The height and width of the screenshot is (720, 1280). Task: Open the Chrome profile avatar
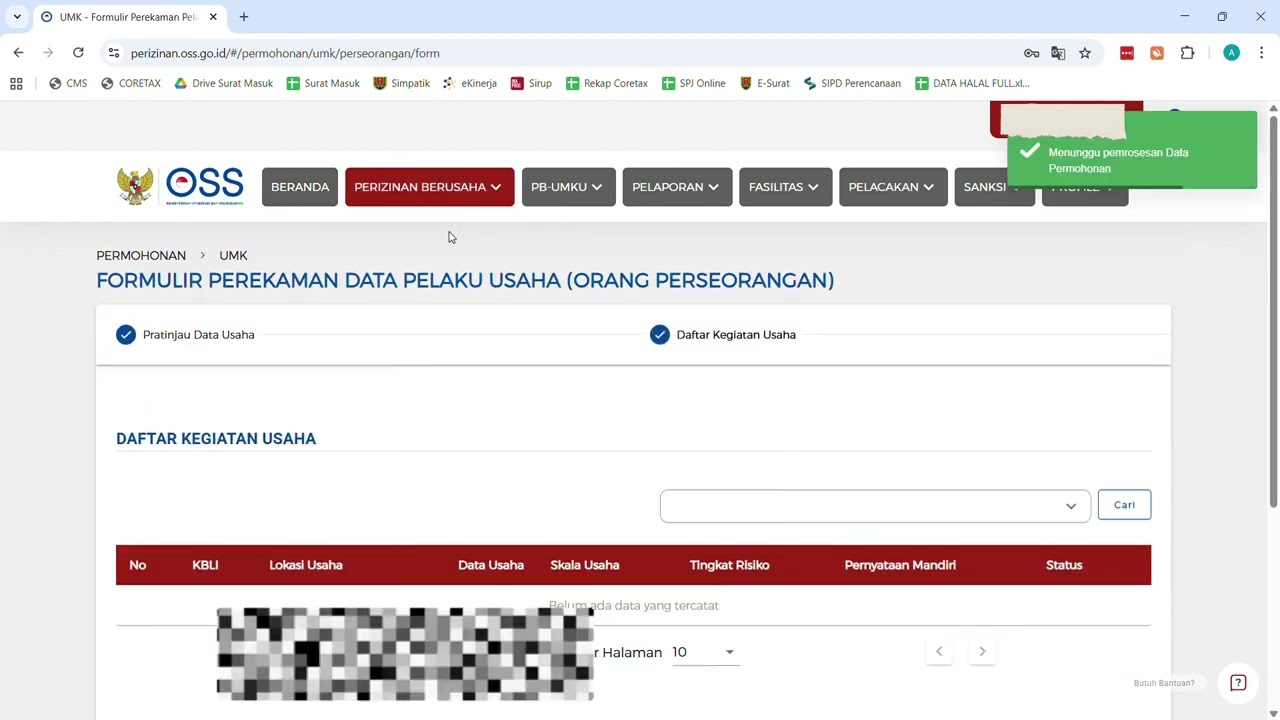click(x=1231, y=53)
